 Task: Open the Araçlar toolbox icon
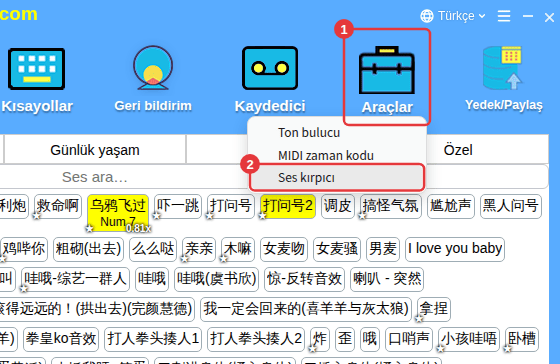pyautogui.click(x=387, y=70)
